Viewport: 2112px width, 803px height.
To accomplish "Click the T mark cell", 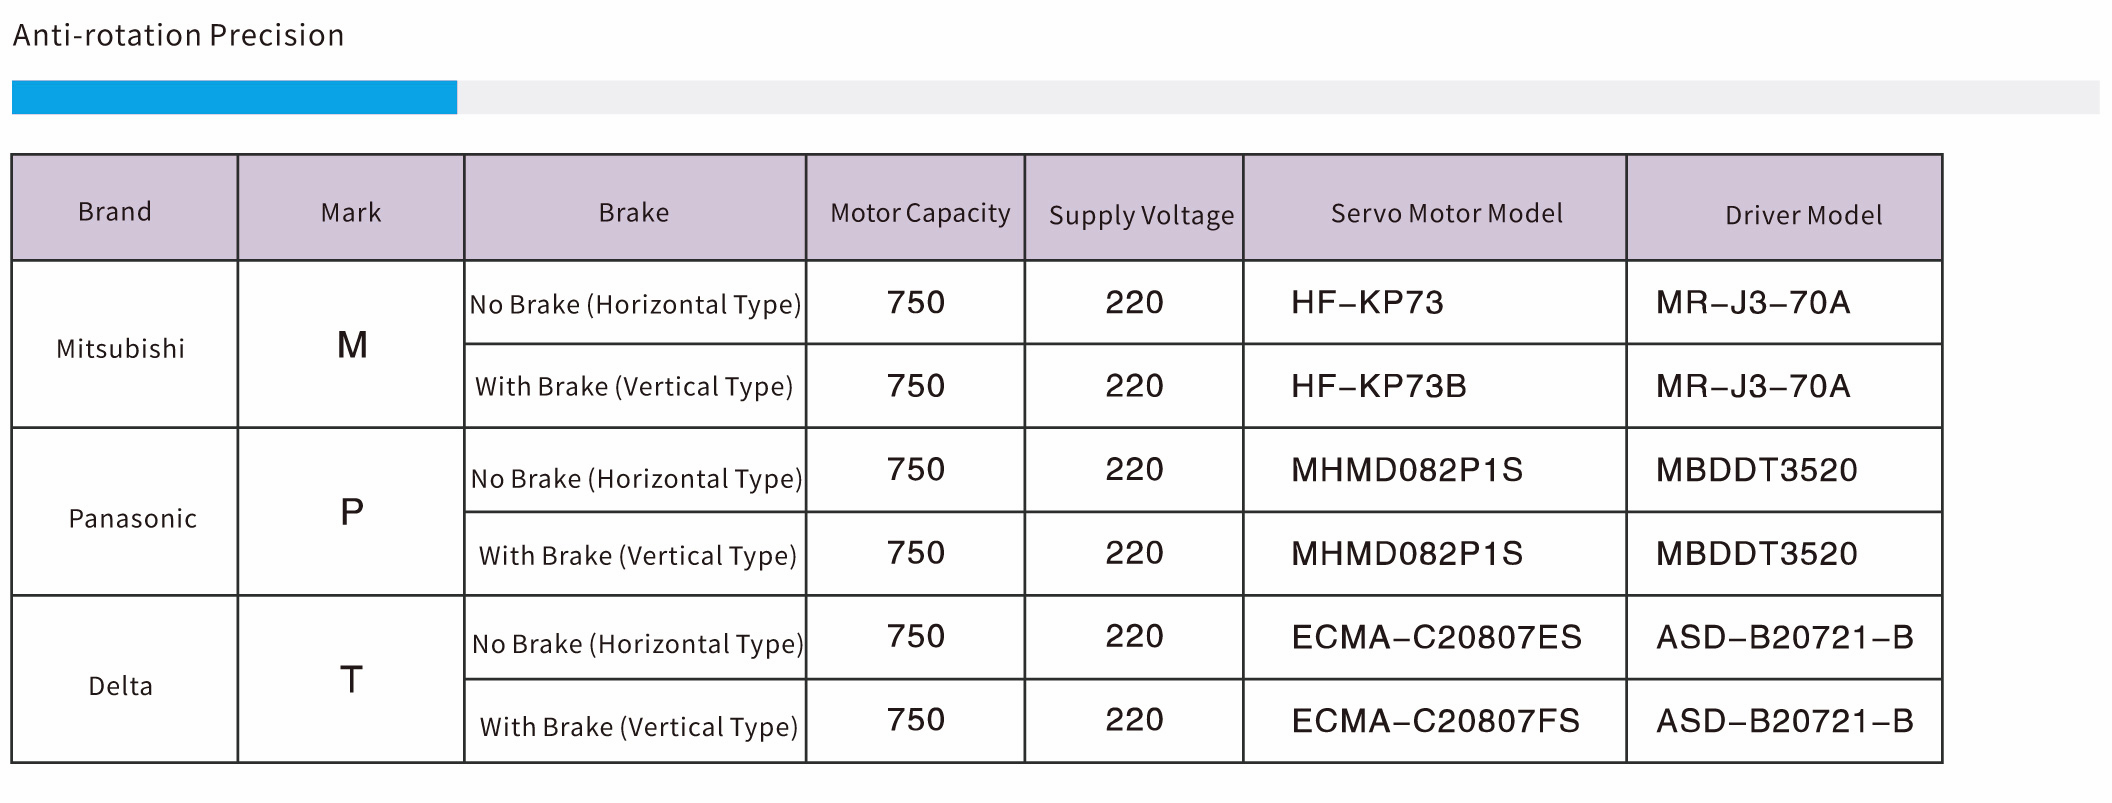I will (x=352, y=680).
